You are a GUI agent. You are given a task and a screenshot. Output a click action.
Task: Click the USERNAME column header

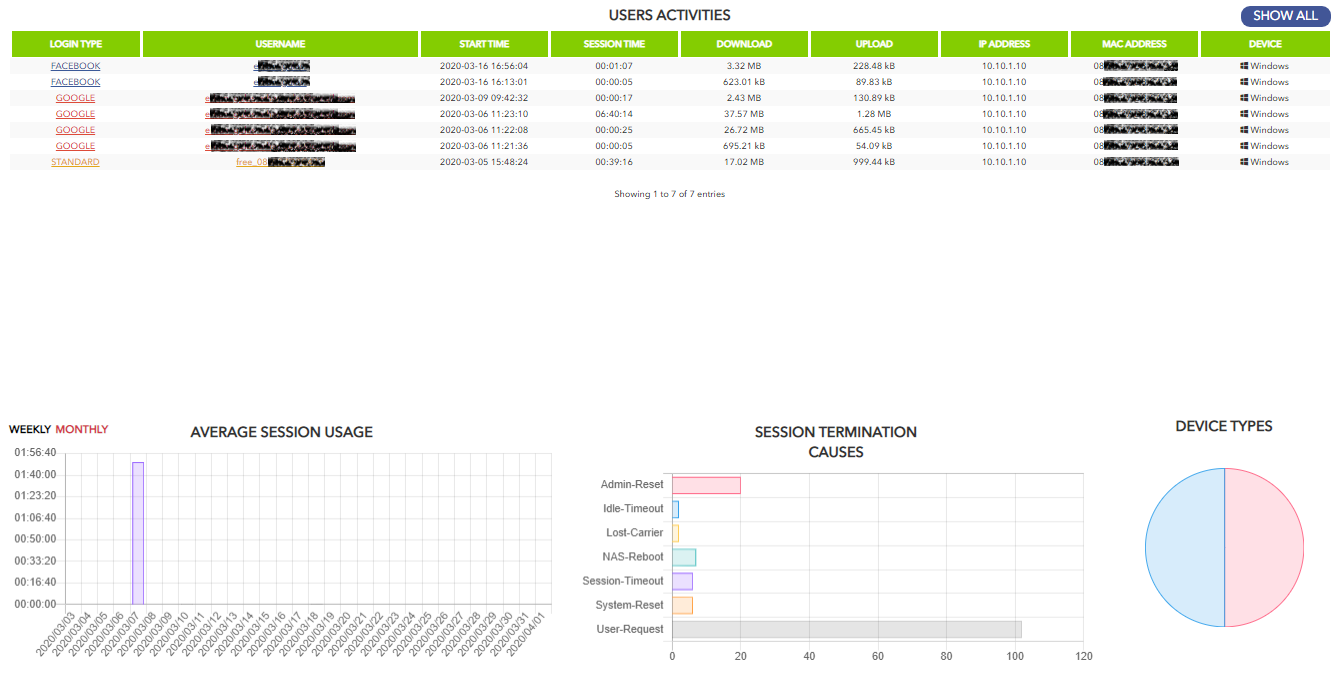pos(281,43)
